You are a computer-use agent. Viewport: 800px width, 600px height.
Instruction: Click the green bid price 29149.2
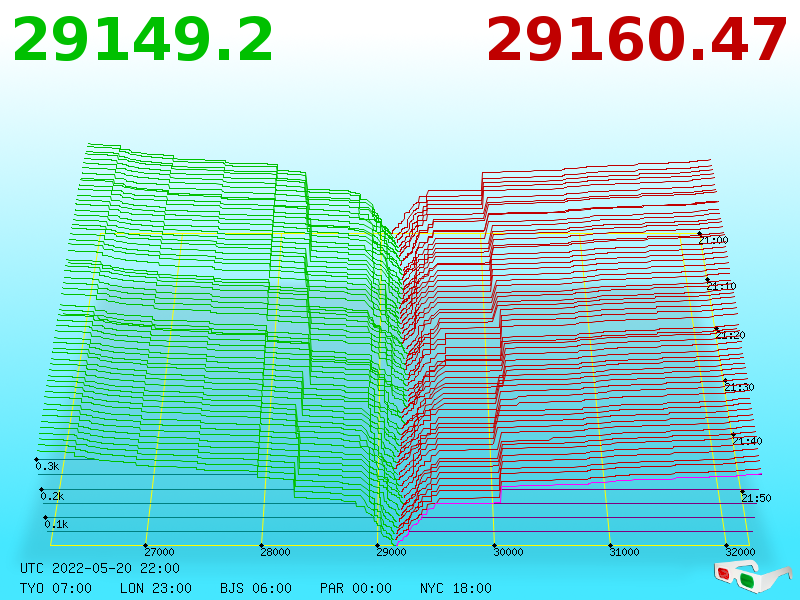143,40
